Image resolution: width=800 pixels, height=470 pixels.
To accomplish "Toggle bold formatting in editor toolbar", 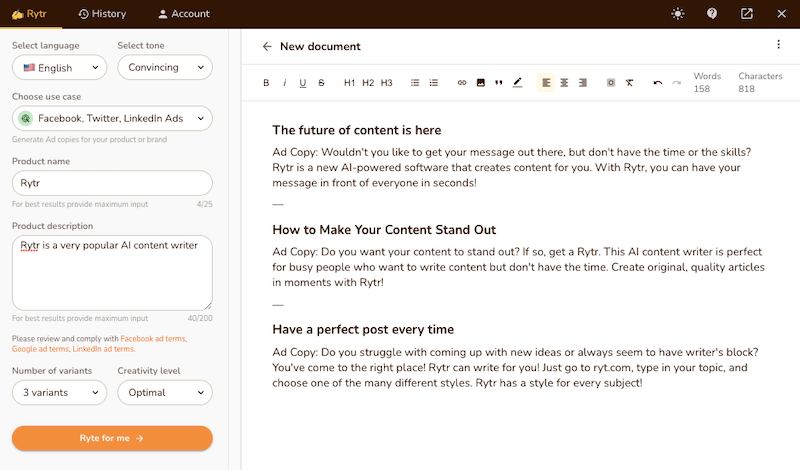I will [x=266, y=83].
